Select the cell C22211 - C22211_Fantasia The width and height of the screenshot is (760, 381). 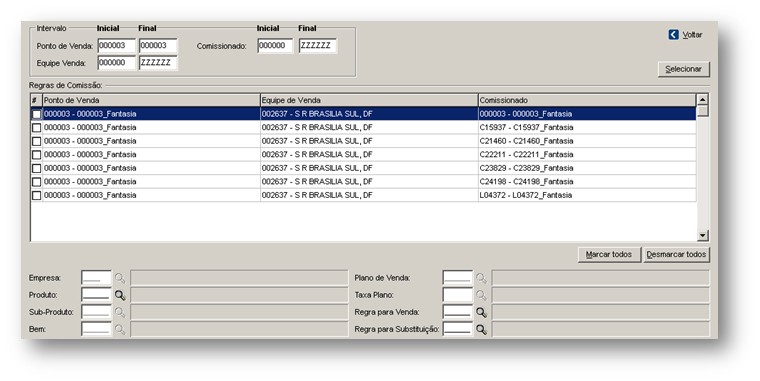pos(587,155)
